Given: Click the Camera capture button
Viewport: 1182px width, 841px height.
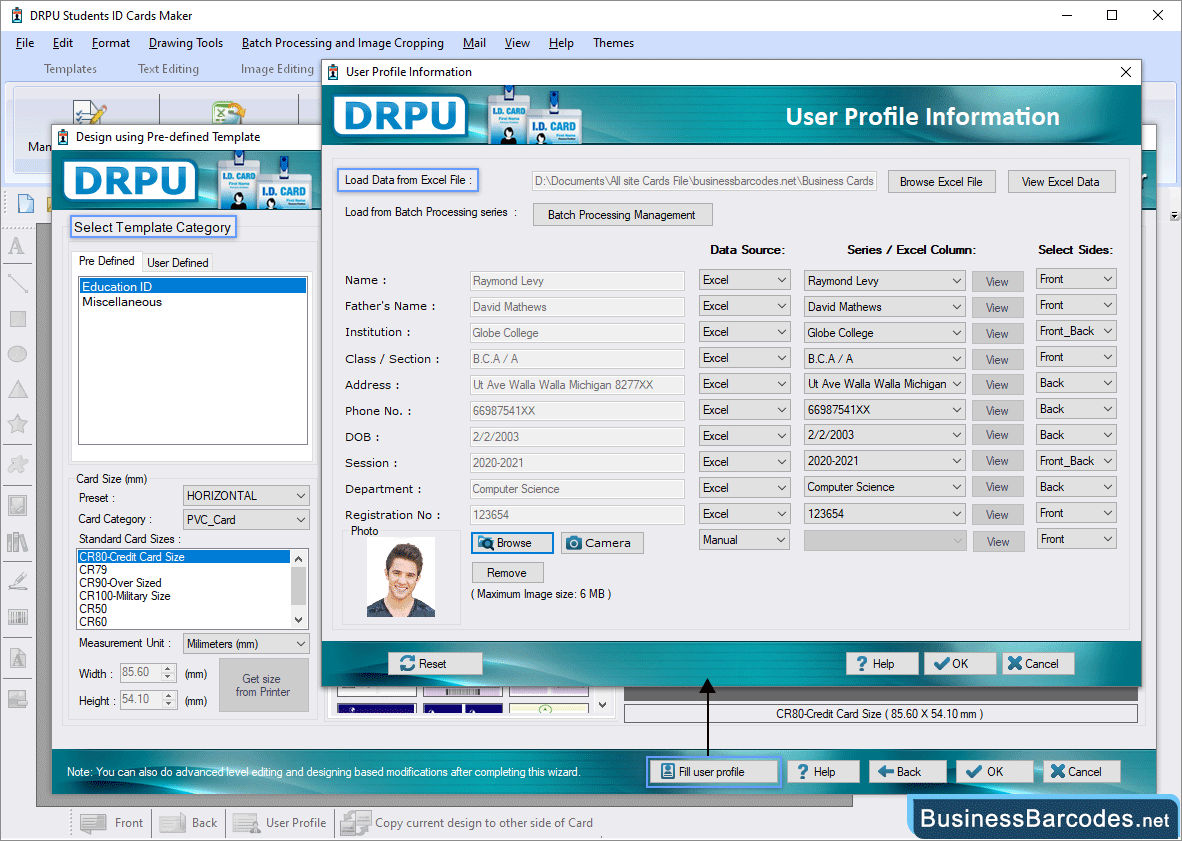Looking at the screenshot, I should point(602,543).
